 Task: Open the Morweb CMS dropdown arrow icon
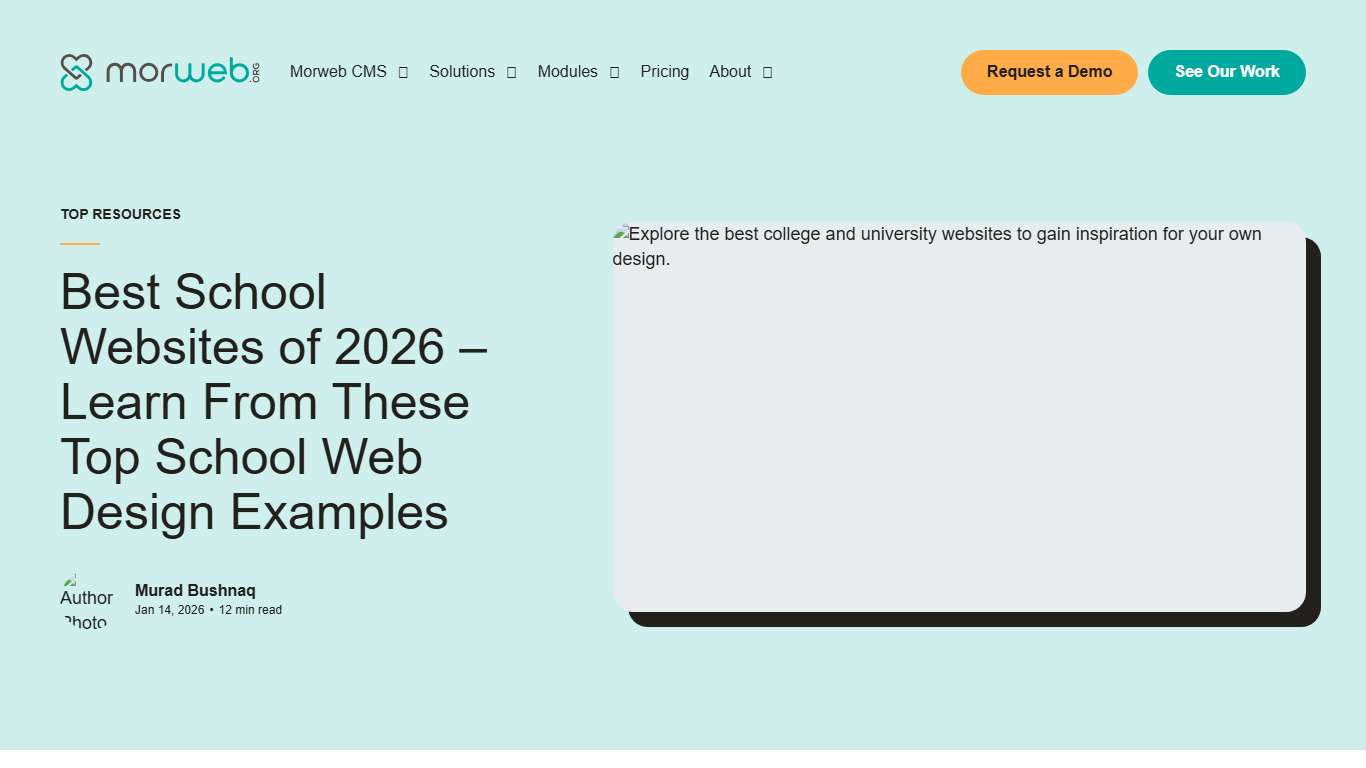pyautogui.click(x=403, y=72)
